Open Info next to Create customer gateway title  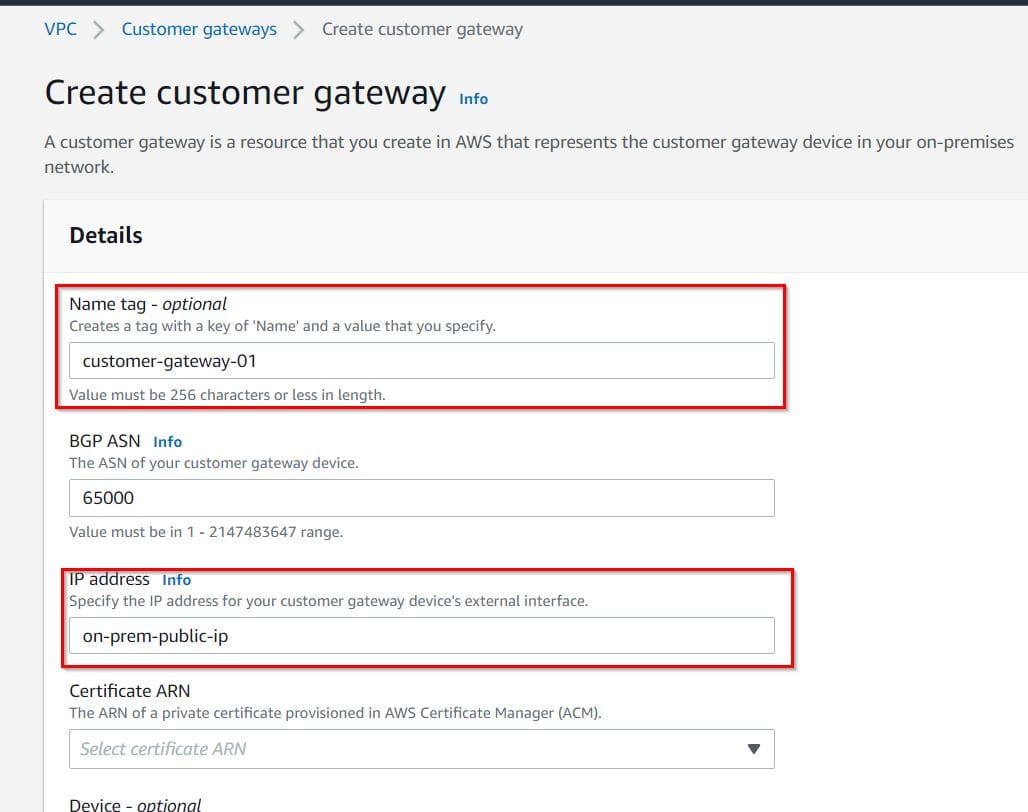click(473, 99)
